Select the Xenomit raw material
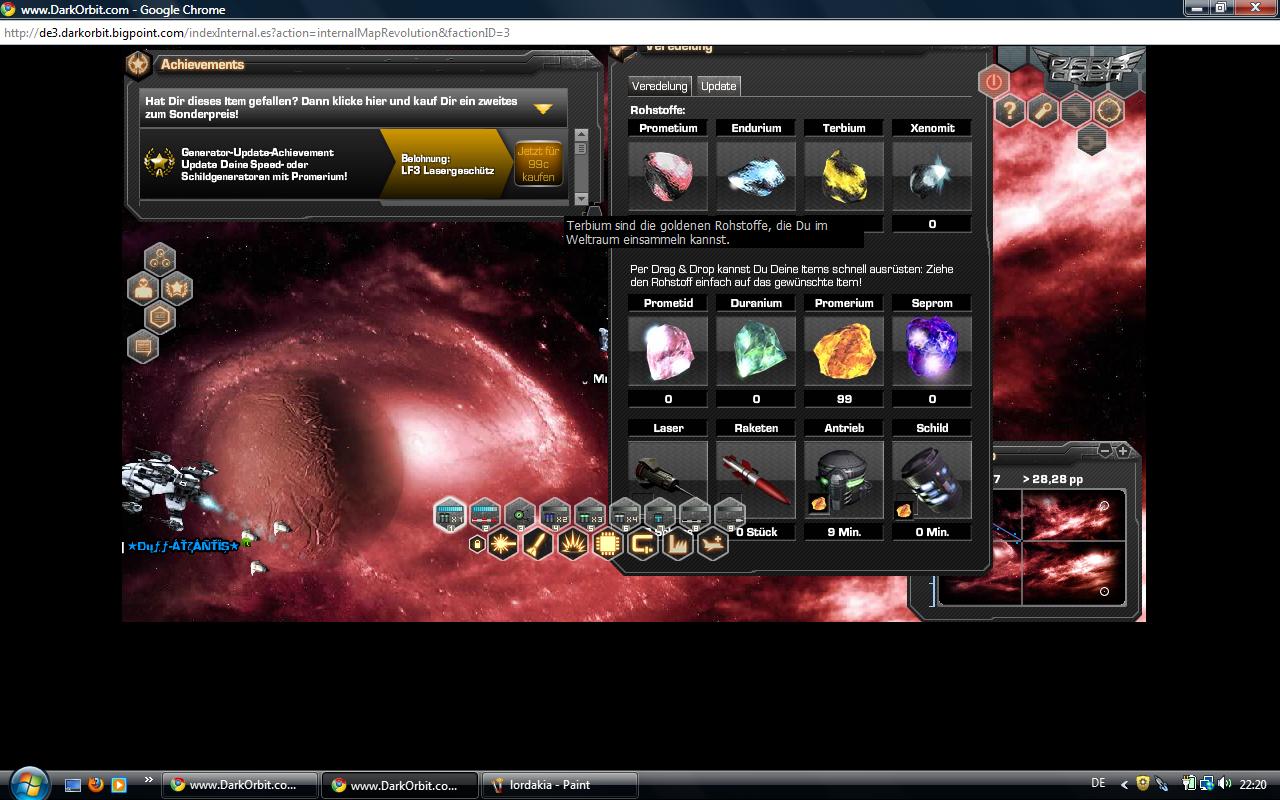This screenshot has width=1280, height=800. (x=932, y=176)
